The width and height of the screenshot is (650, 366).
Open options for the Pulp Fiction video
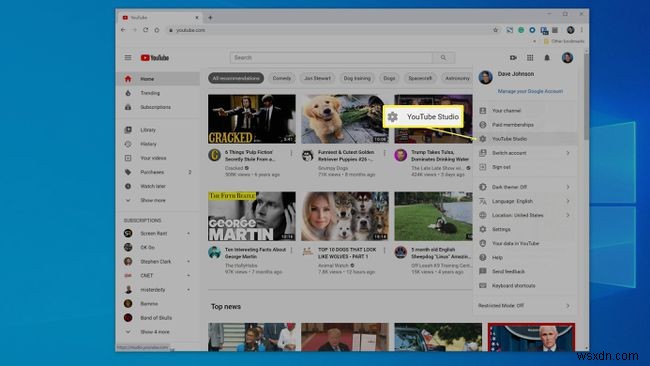[291, 153]
